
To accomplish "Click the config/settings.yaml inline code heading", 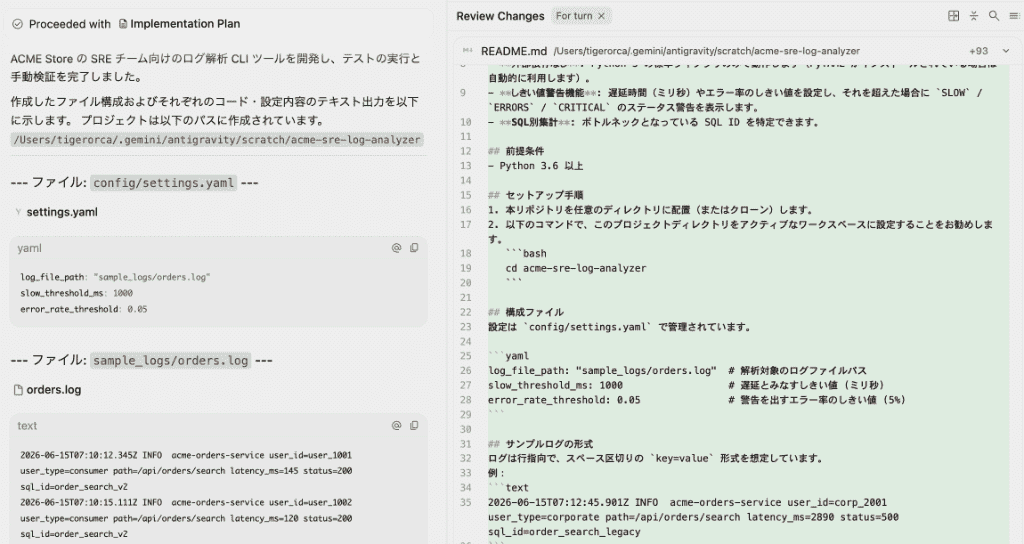I will pyautogui.click(x=163, y=183).
